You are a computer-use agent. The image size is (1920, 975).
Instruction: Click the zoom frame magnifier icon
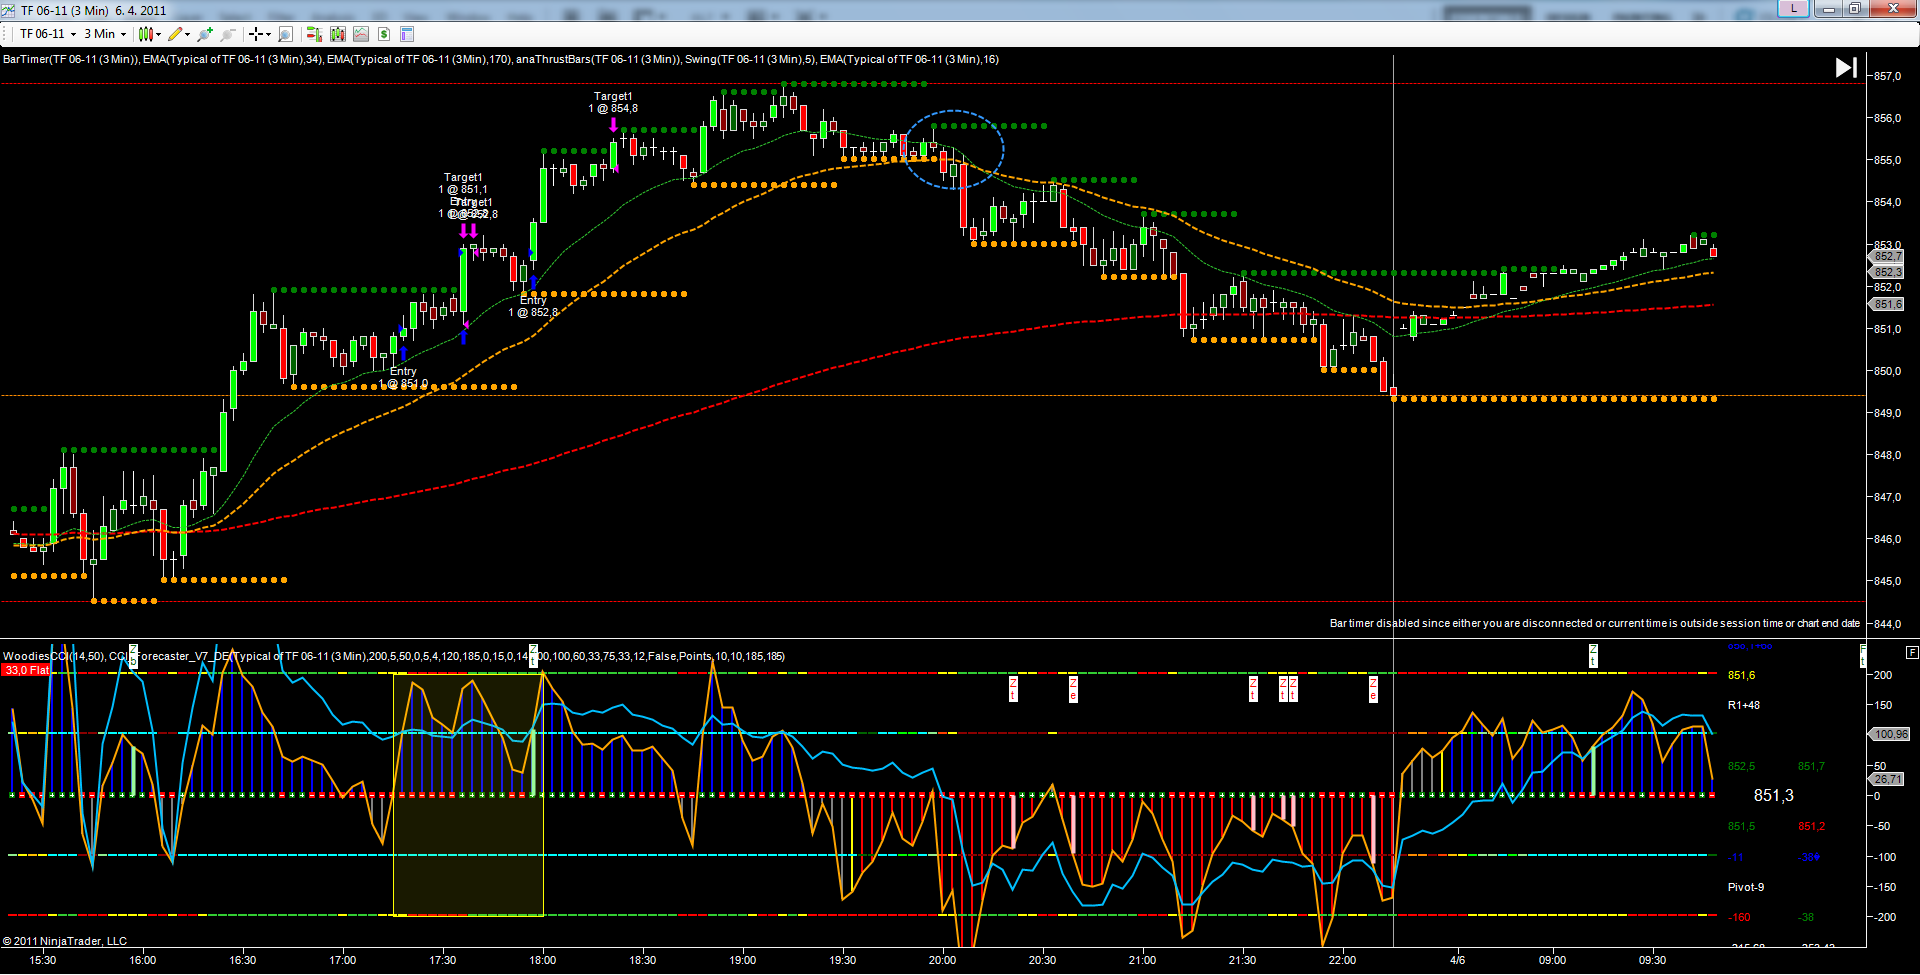coord(286,34)
